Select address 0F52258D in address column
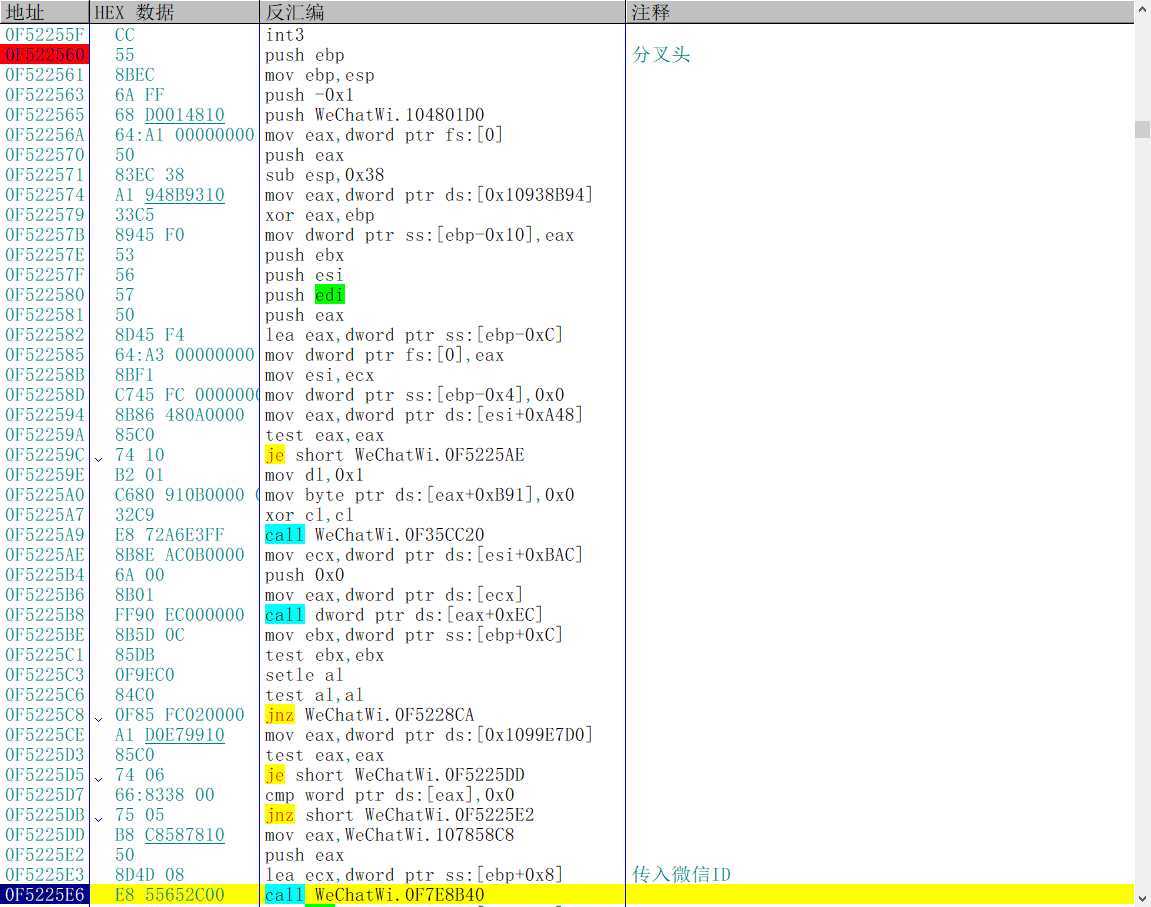 pyautogui.click(x=45, y=395)
